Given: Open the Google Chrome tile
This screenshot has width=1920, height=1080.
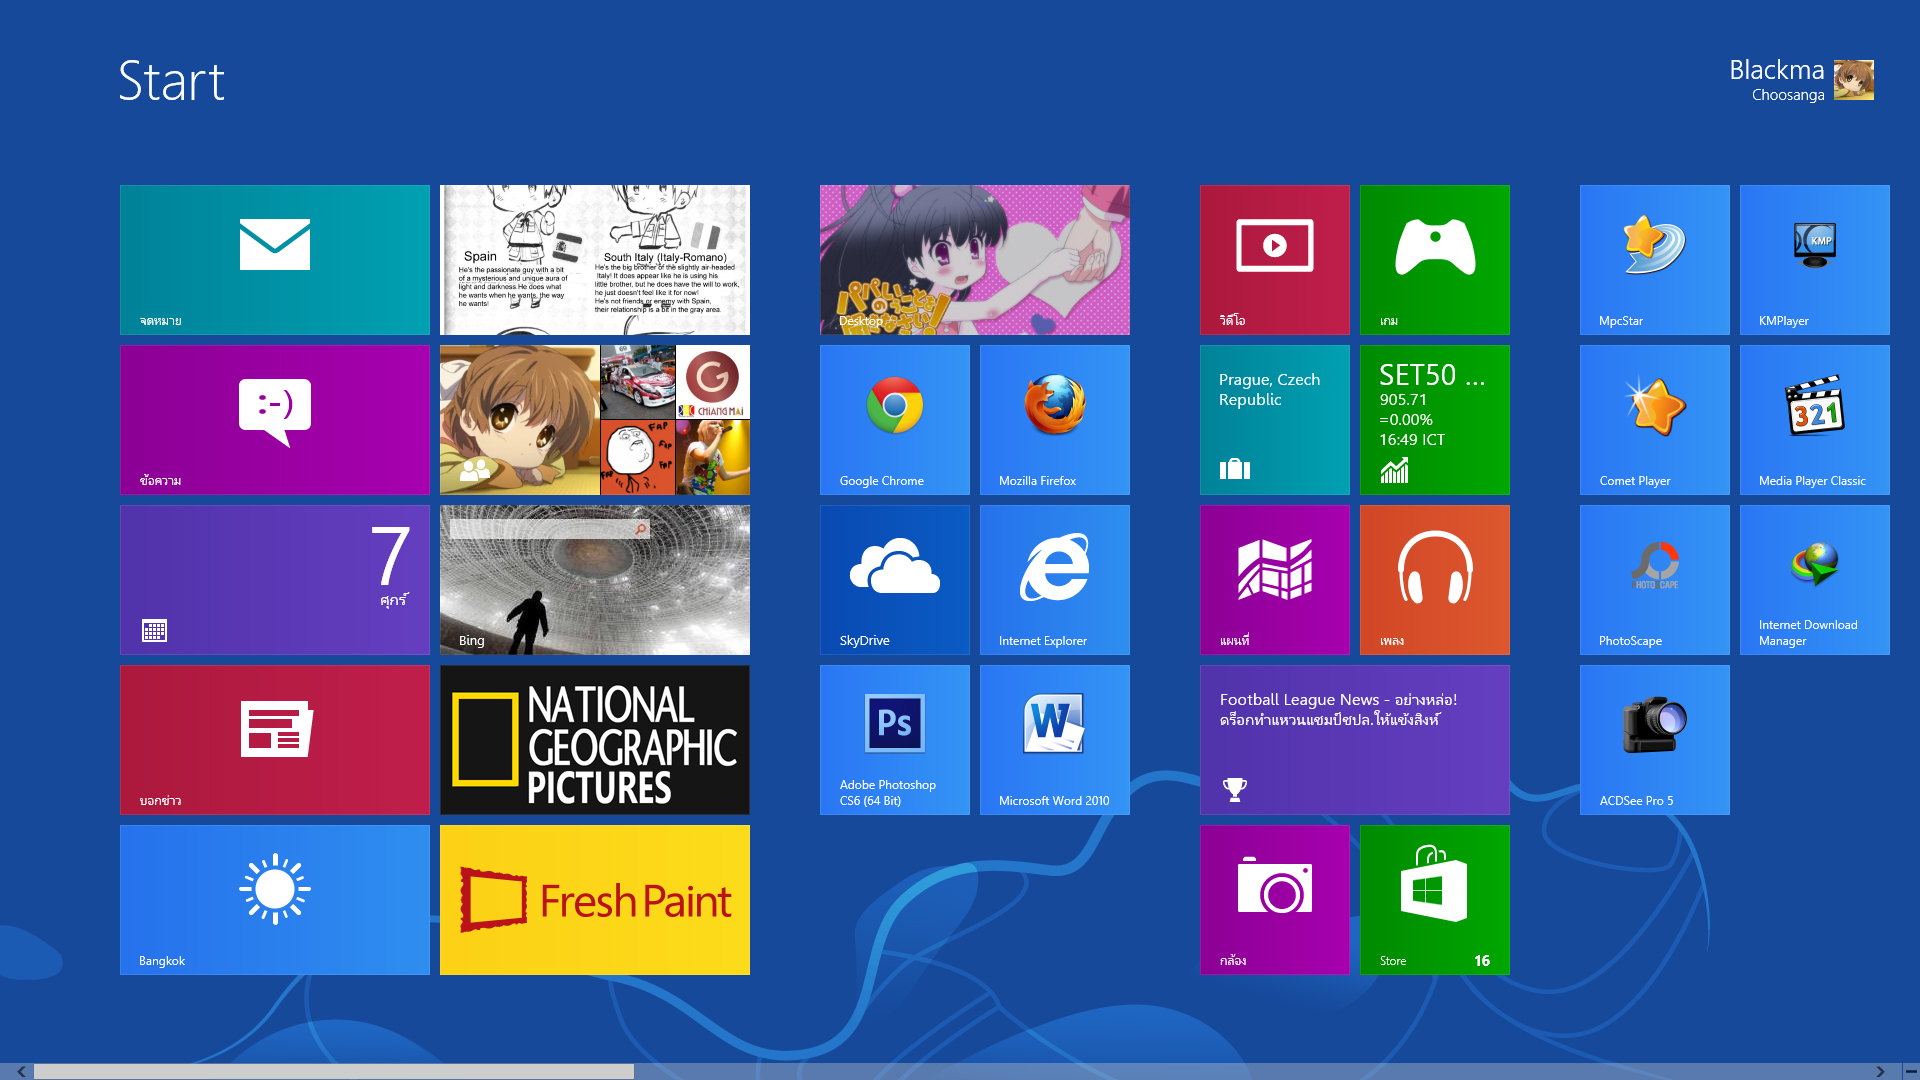Looking at the screenshot, I should [894, 419].
